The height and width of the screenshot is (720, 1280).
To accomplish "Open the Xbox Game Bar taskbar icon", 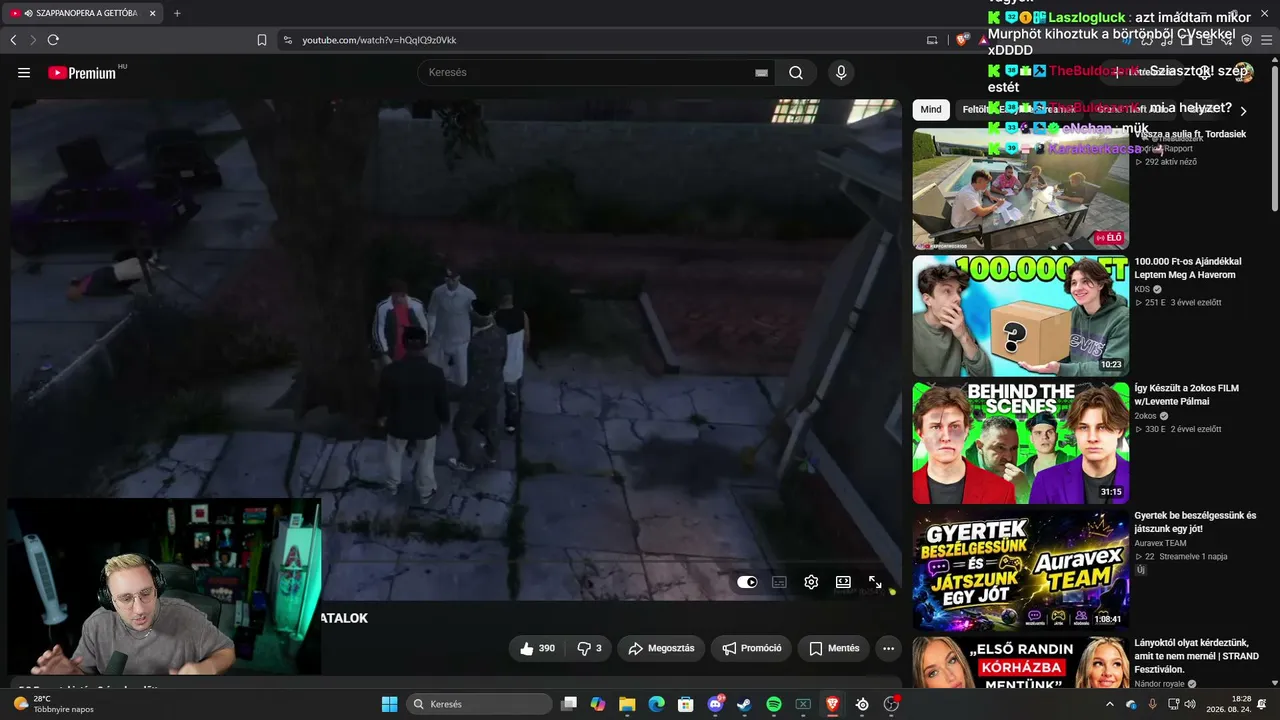I will (803, 704).
